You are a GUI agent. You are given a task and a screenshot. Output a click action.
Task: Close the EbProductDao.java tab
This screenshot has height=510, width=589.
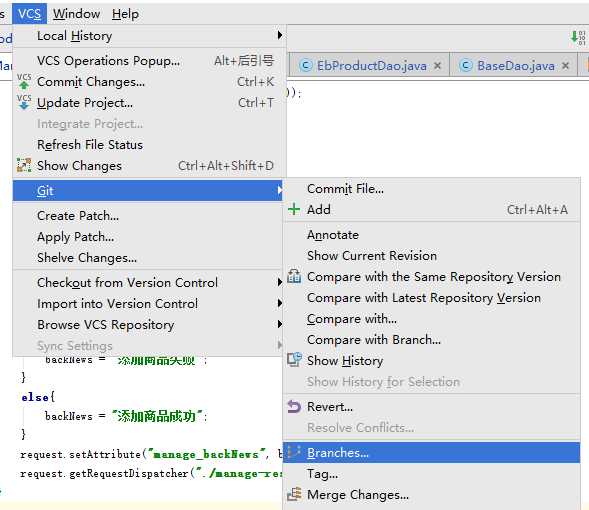pyautogui.click(x=437, y=66)
